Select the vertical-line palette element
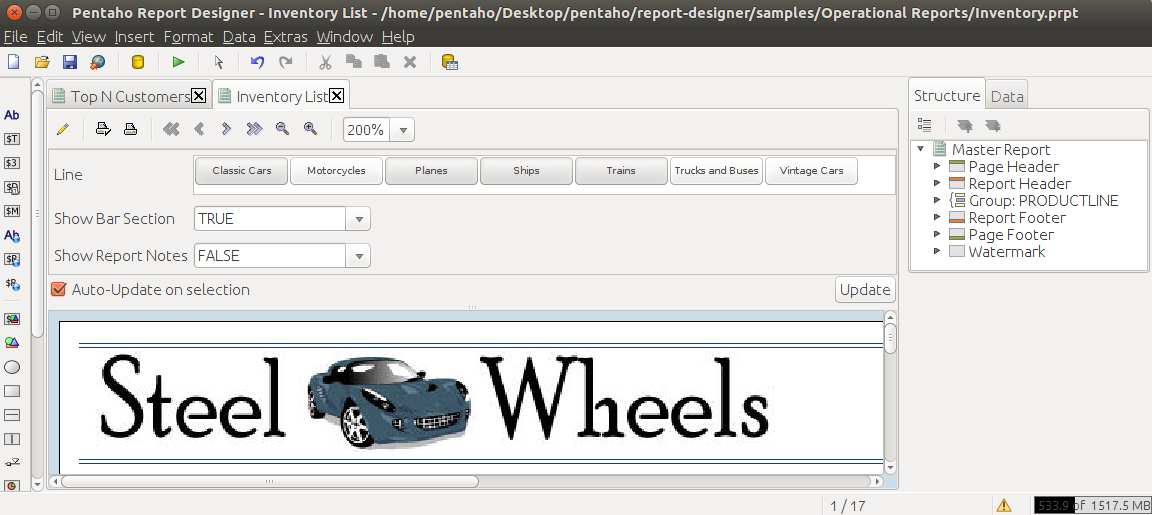 pyautogui.click(x=12, y=439)
